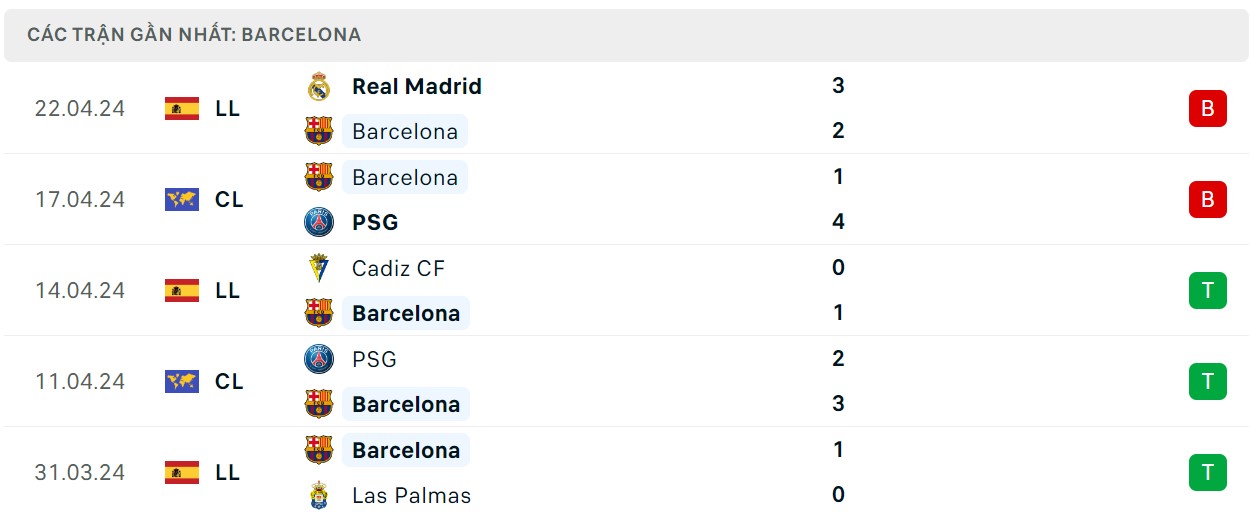Click the Cadiz CF club crest
Screen dimensions: 1250x515
pyautogui.click(x=319, y=268)
